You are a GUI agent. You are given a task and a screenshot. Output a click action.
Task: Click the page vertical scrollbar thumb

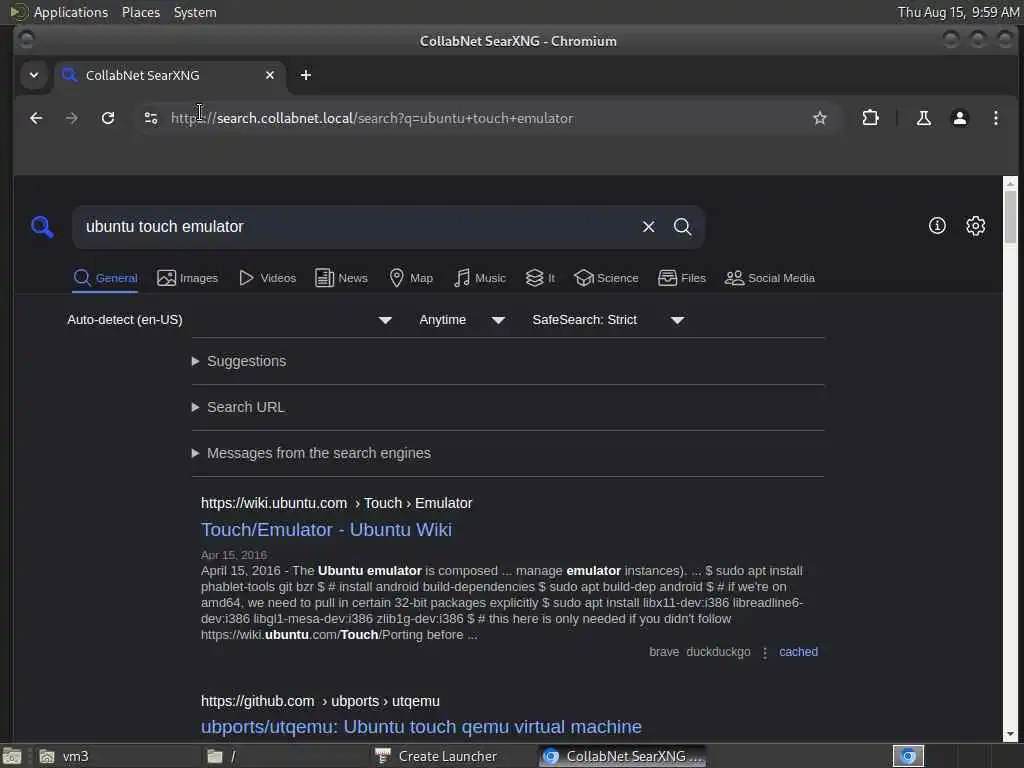1010,217
